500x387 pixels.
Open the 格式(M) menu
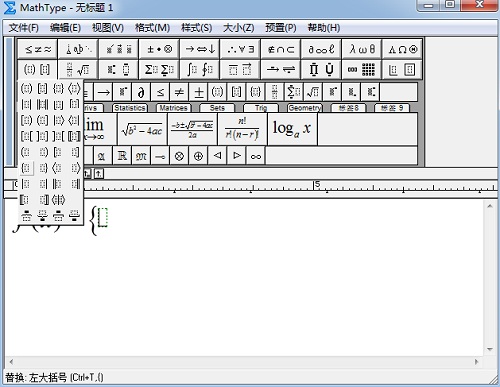(152, 28)
